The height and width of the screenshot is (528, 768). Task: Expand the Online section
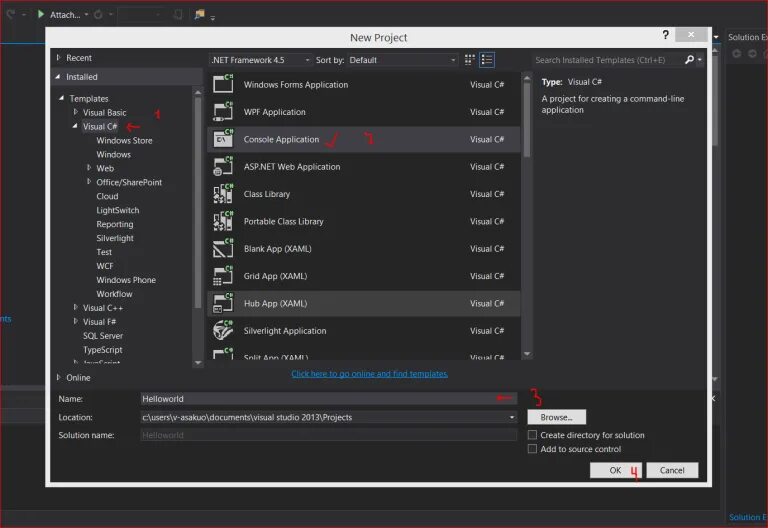58,377
